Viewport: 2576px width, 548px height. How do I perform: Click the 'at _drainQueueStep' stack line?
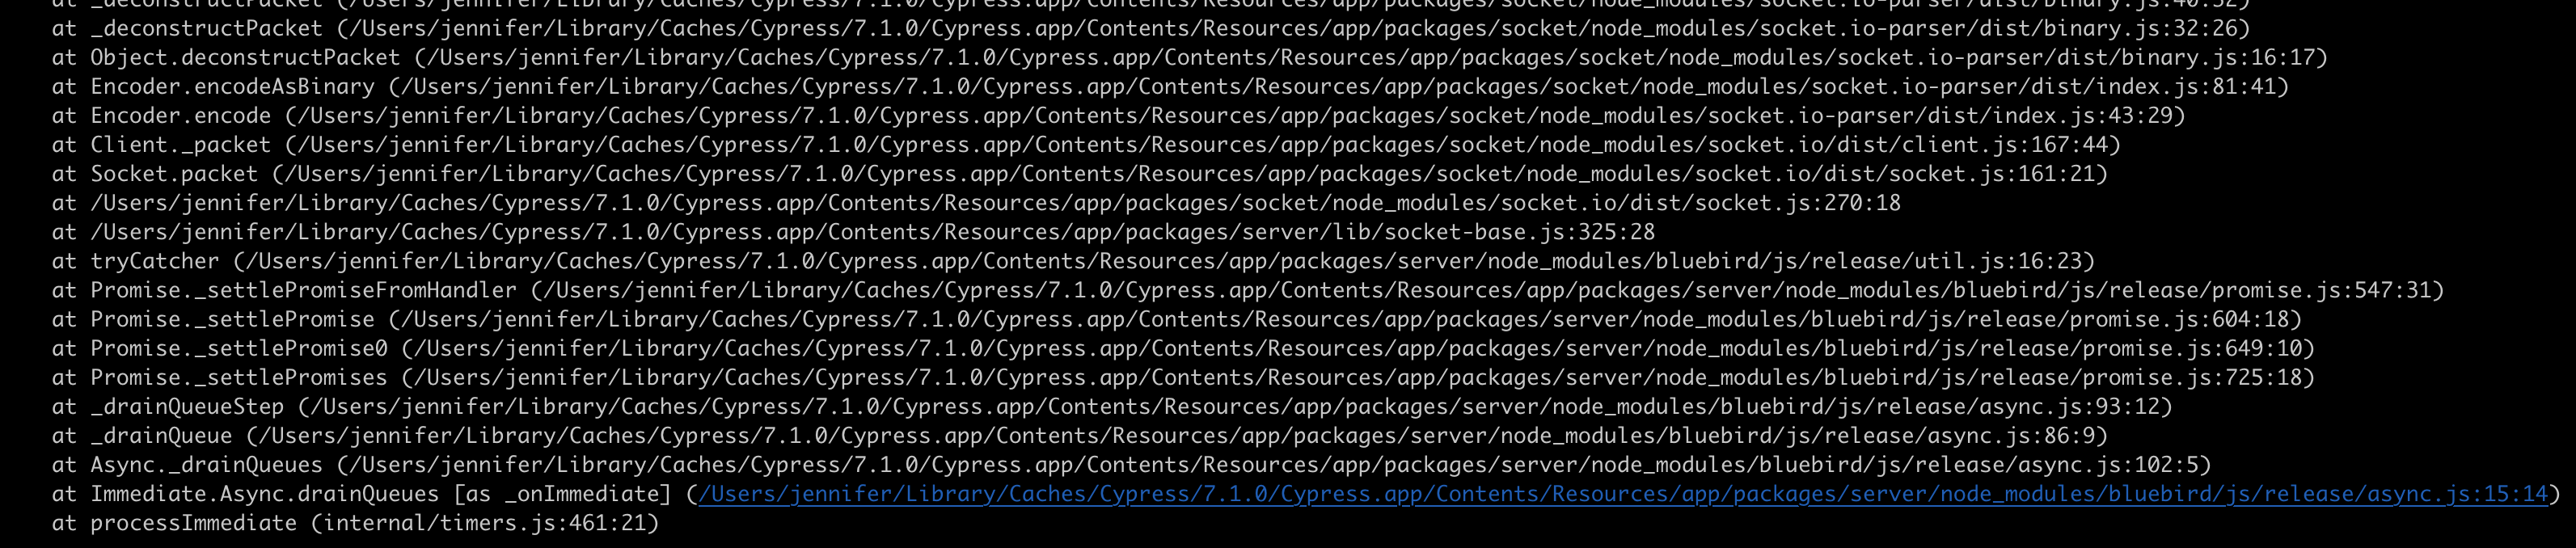1112,407
